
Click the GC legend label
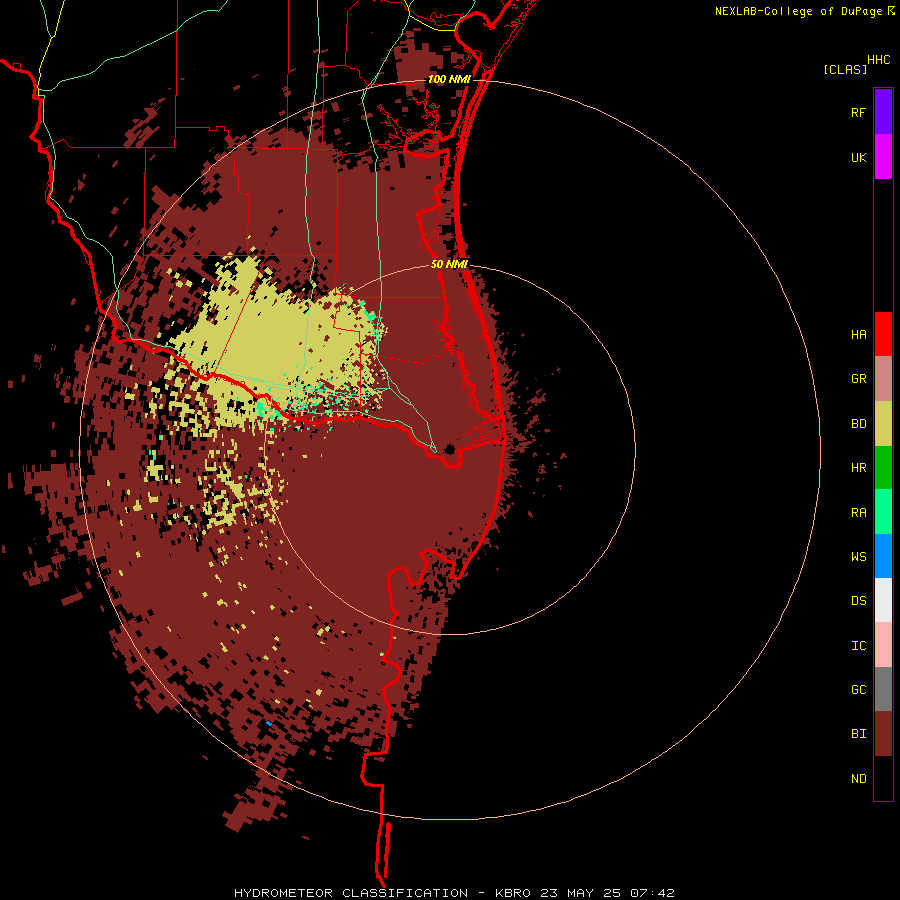pyautogui.click(x=858, y=690)
